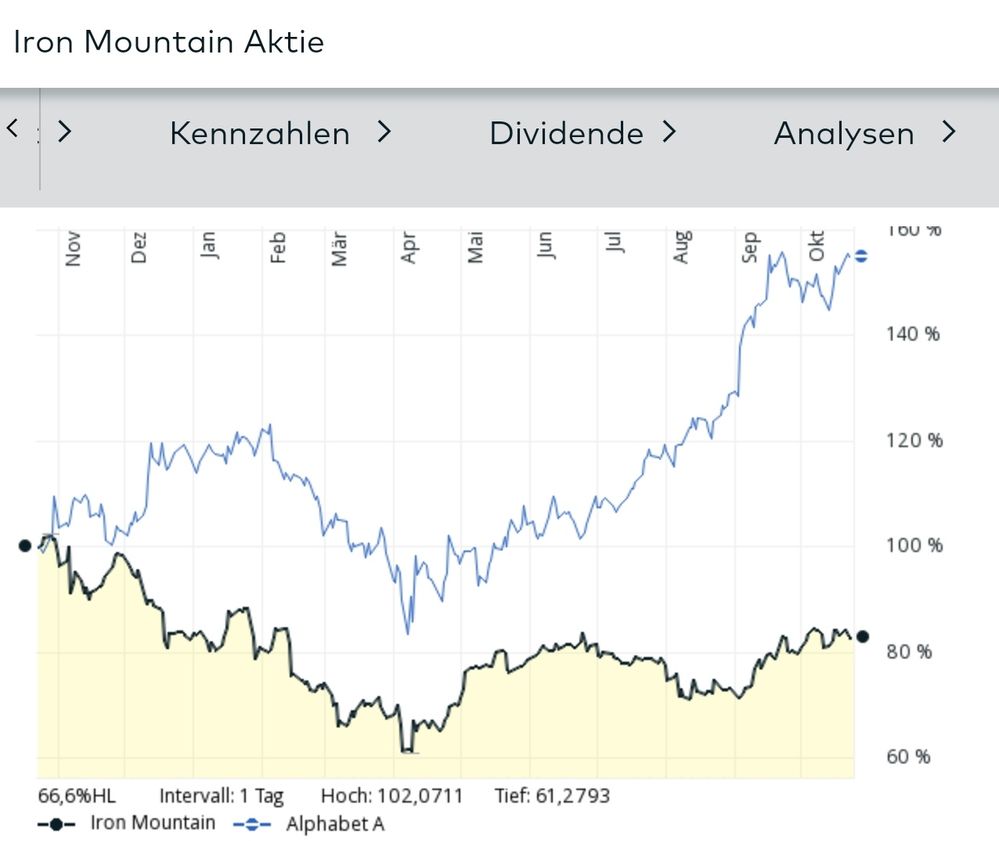The width and height of the screenshot is (999, 841).
Task: Click the Nov axis label
Action: click(73, 248)
